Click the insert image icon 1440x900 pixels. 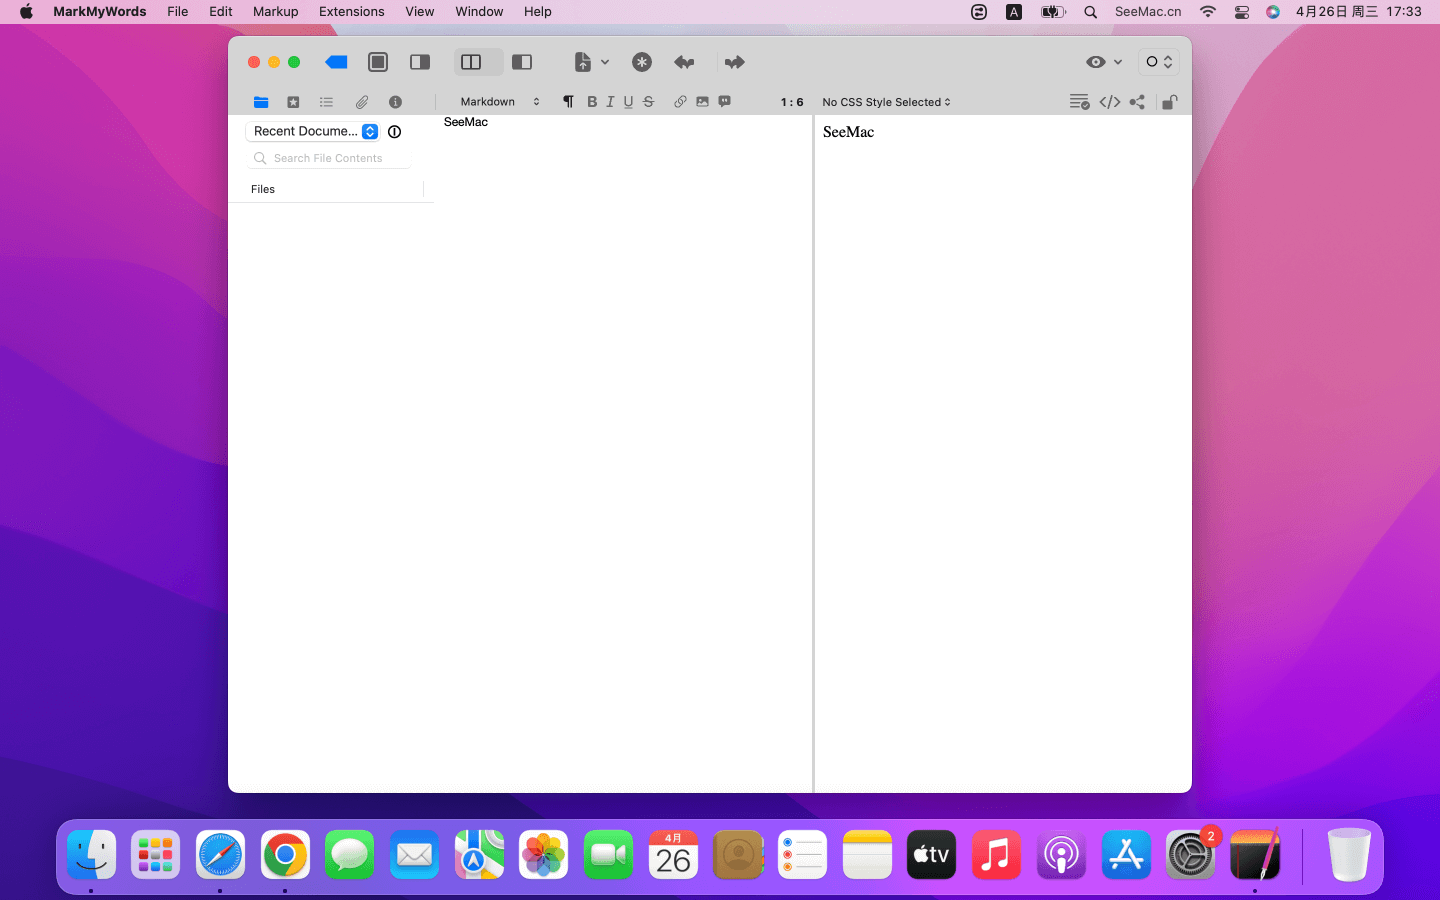tap(702, 102)
